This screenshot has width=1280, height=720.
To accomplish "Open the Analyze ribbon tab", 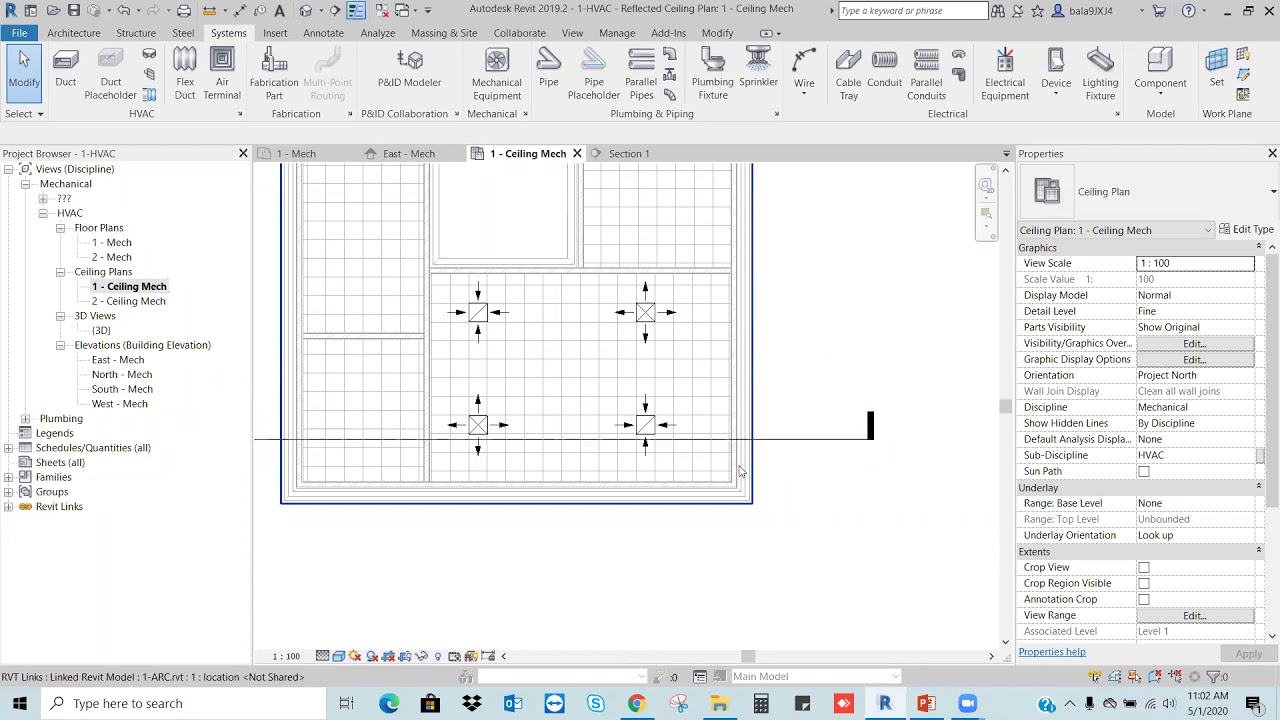I will click(x=378, y=33).
